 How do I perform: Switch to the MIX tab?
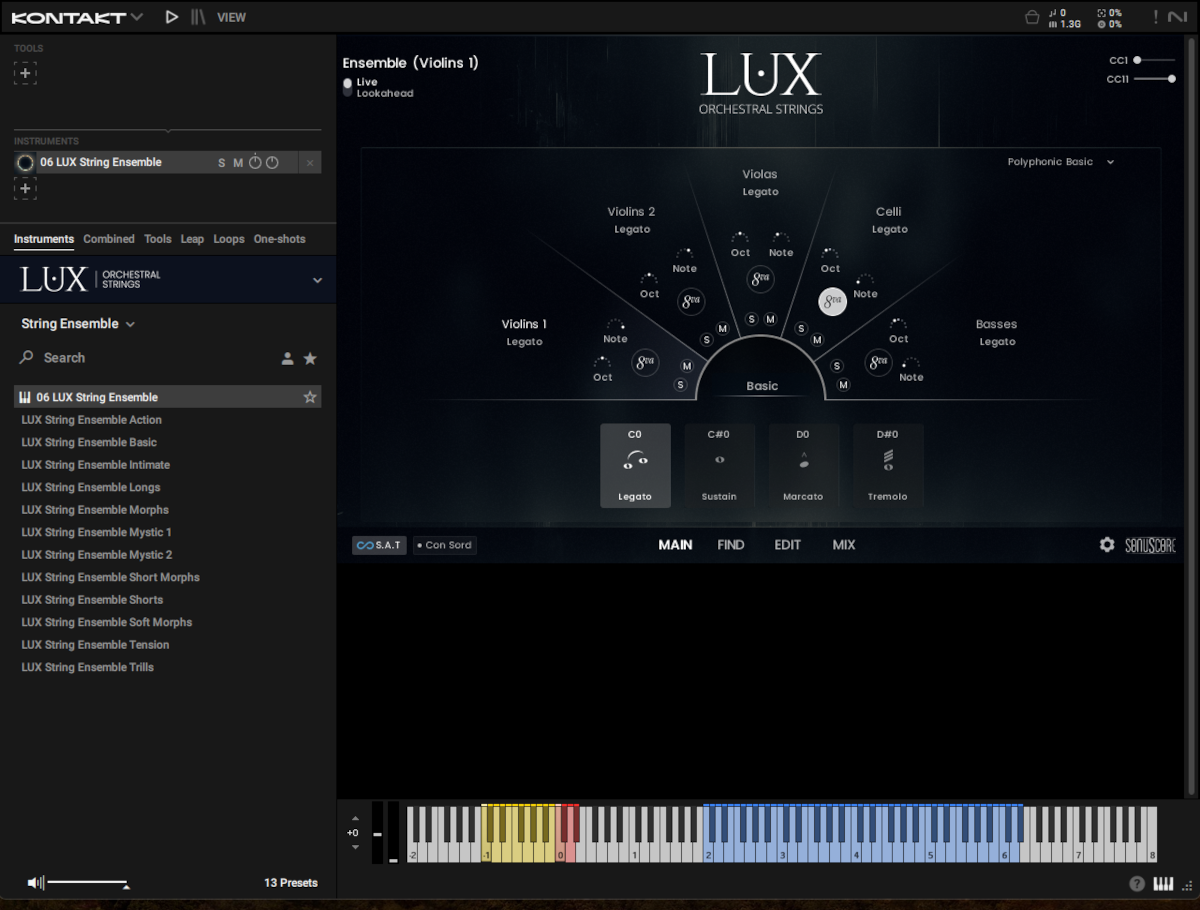coord(844,545)
